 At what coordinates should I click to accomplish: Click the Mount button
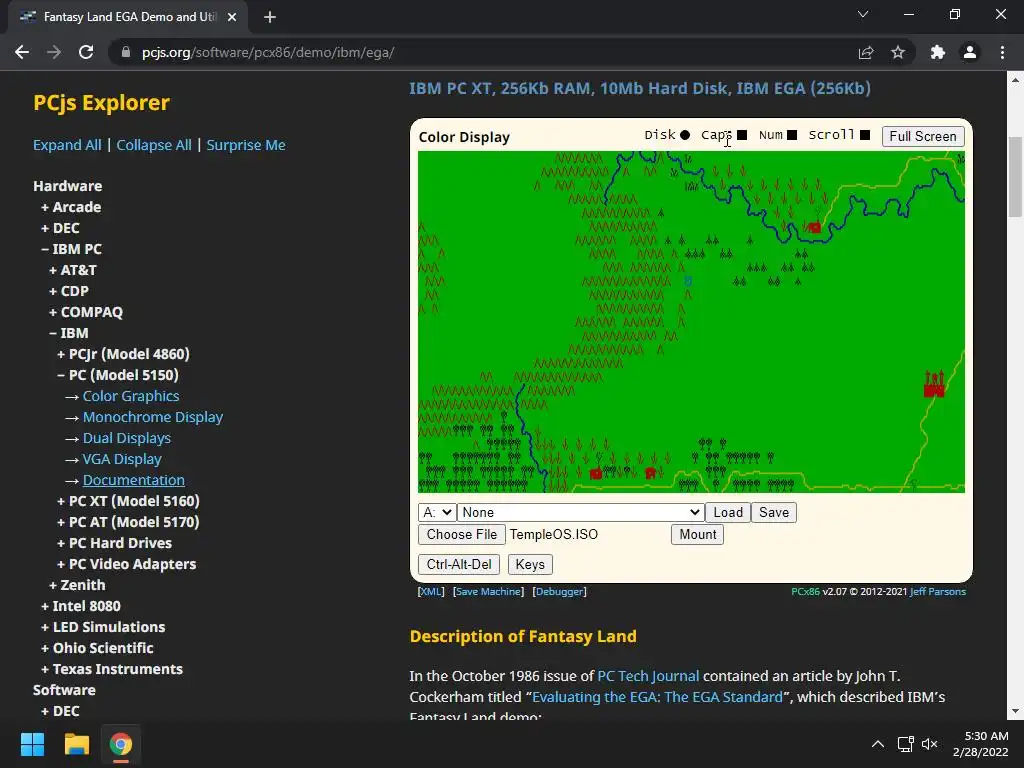(x=697, y=534)
